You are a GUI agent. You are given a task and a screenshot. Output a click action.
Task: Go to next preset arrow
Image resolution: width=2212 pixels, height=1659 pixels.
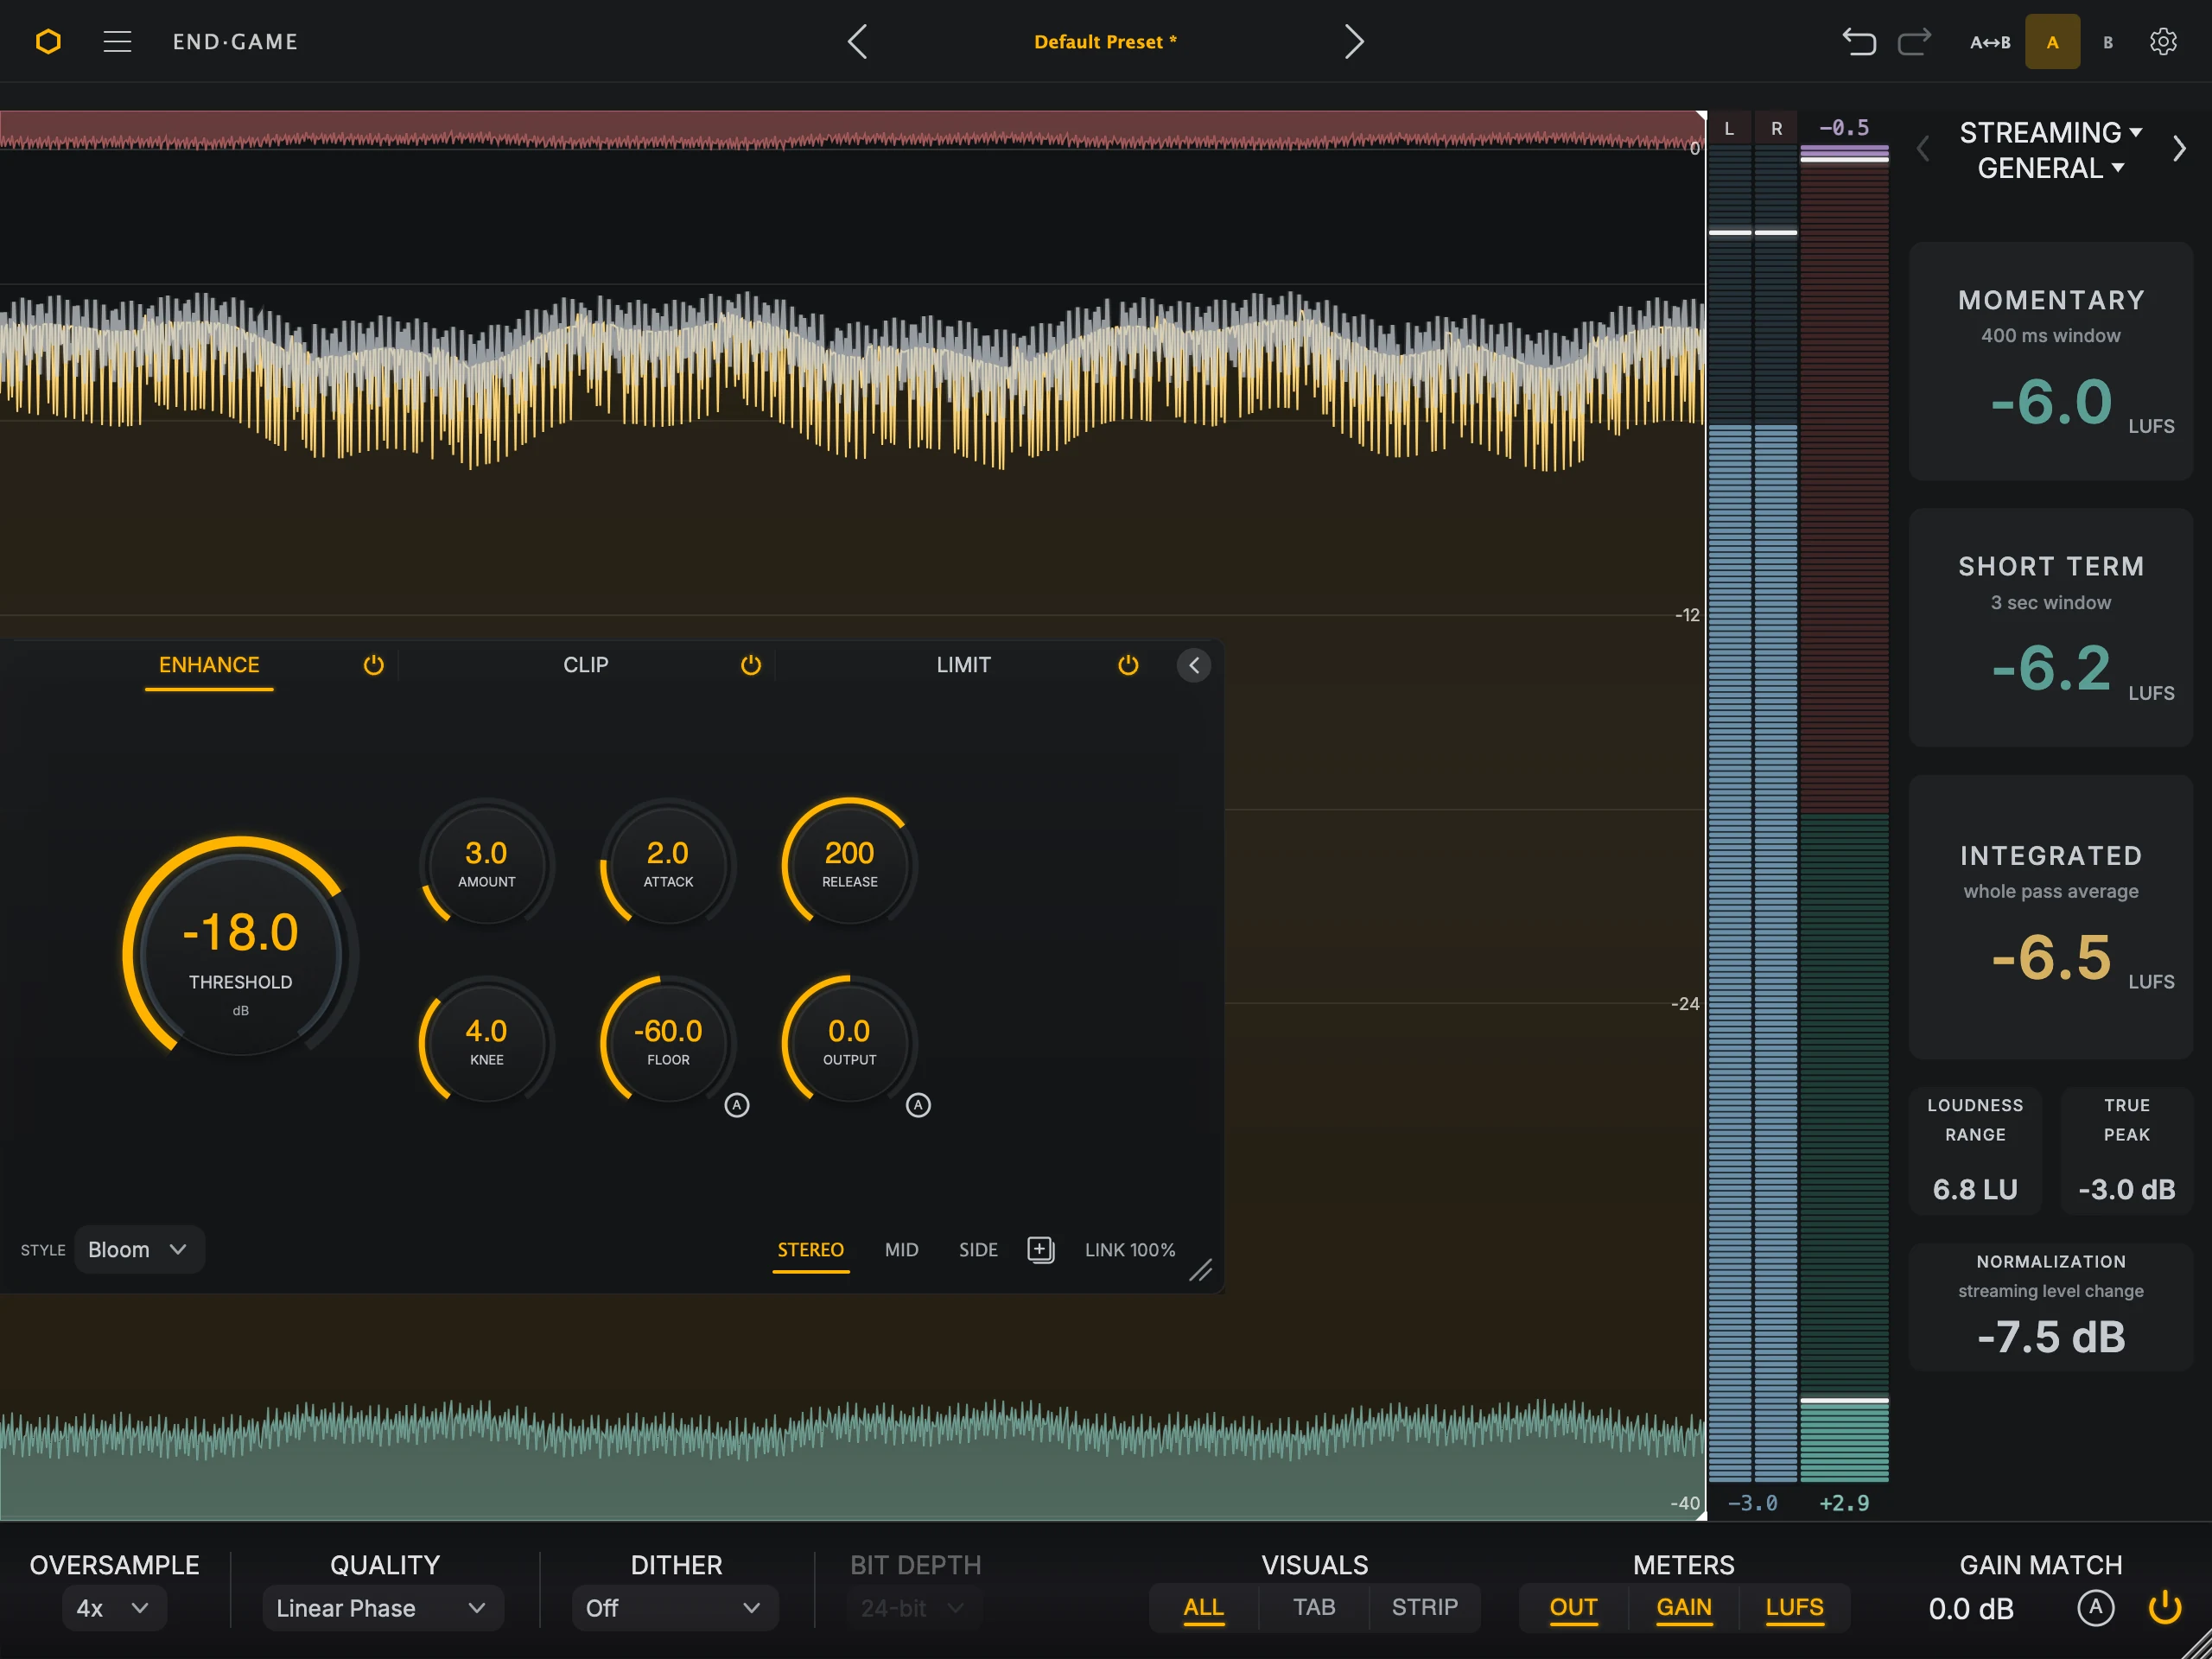[1354, 41]
